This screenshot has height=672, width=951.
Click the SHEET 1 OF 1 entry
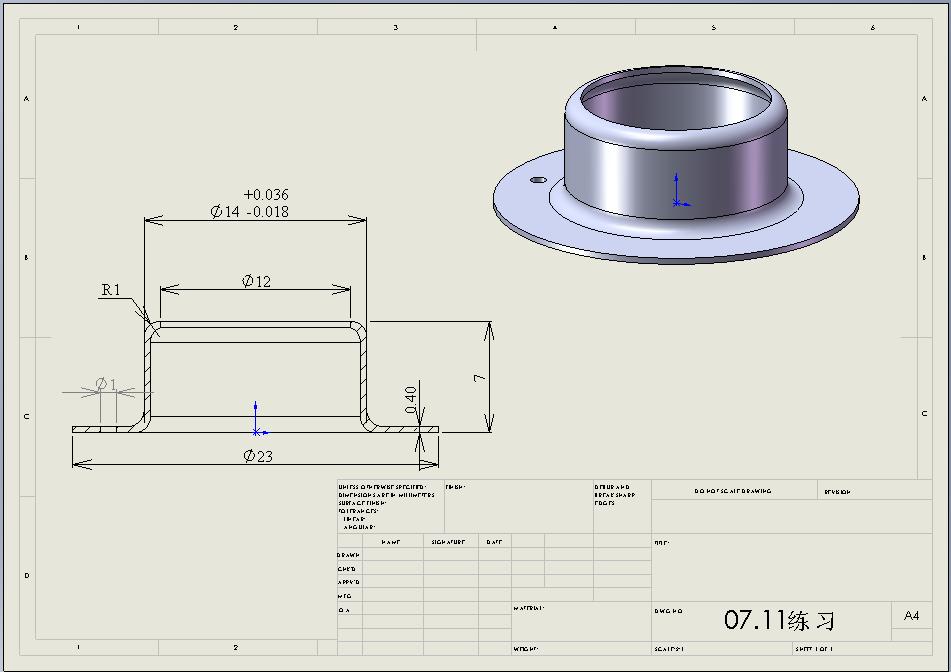(814, 649)
